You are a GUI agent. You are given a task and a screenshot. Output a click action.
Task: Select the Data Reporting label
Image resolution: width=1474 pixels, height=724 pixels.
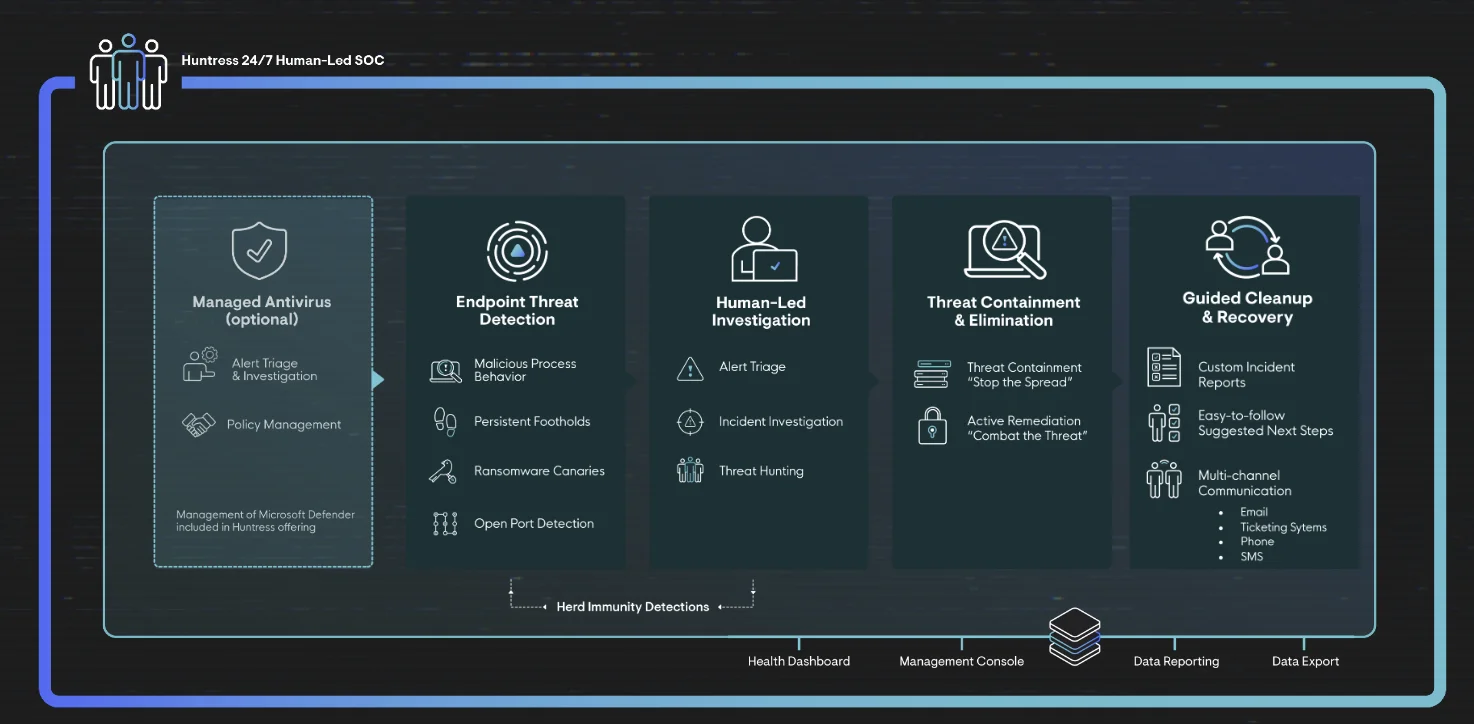[1176, 661]
